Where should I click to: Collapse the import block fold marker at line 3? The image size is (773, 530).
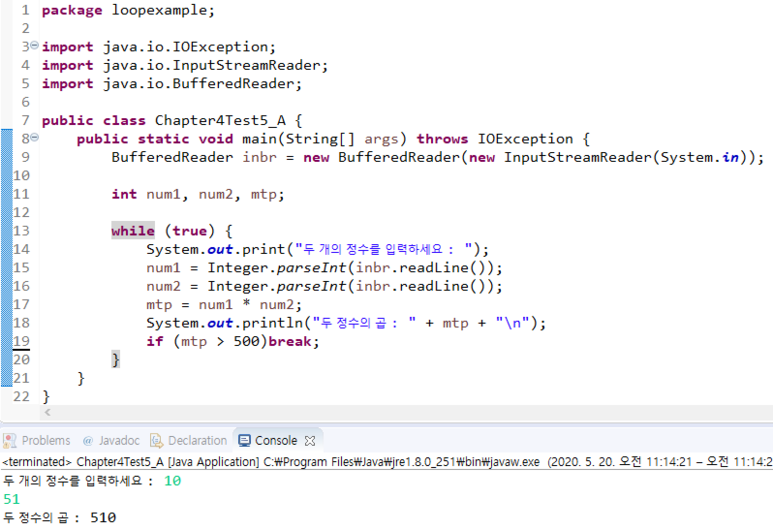[x=34, y=45]
